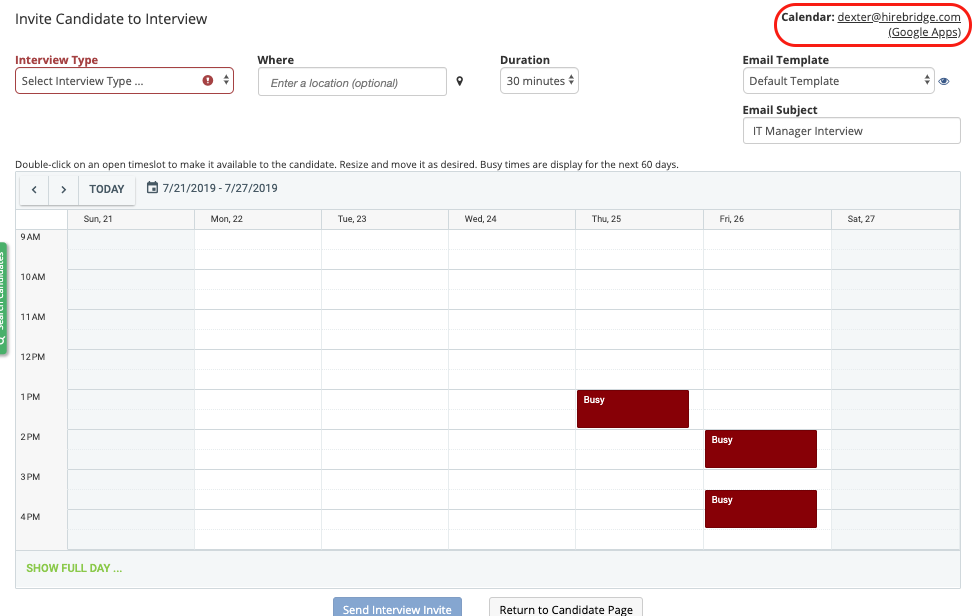Click Send Interview Invite
The width and height of the screenshot is (976, 616).
point(397,608)
